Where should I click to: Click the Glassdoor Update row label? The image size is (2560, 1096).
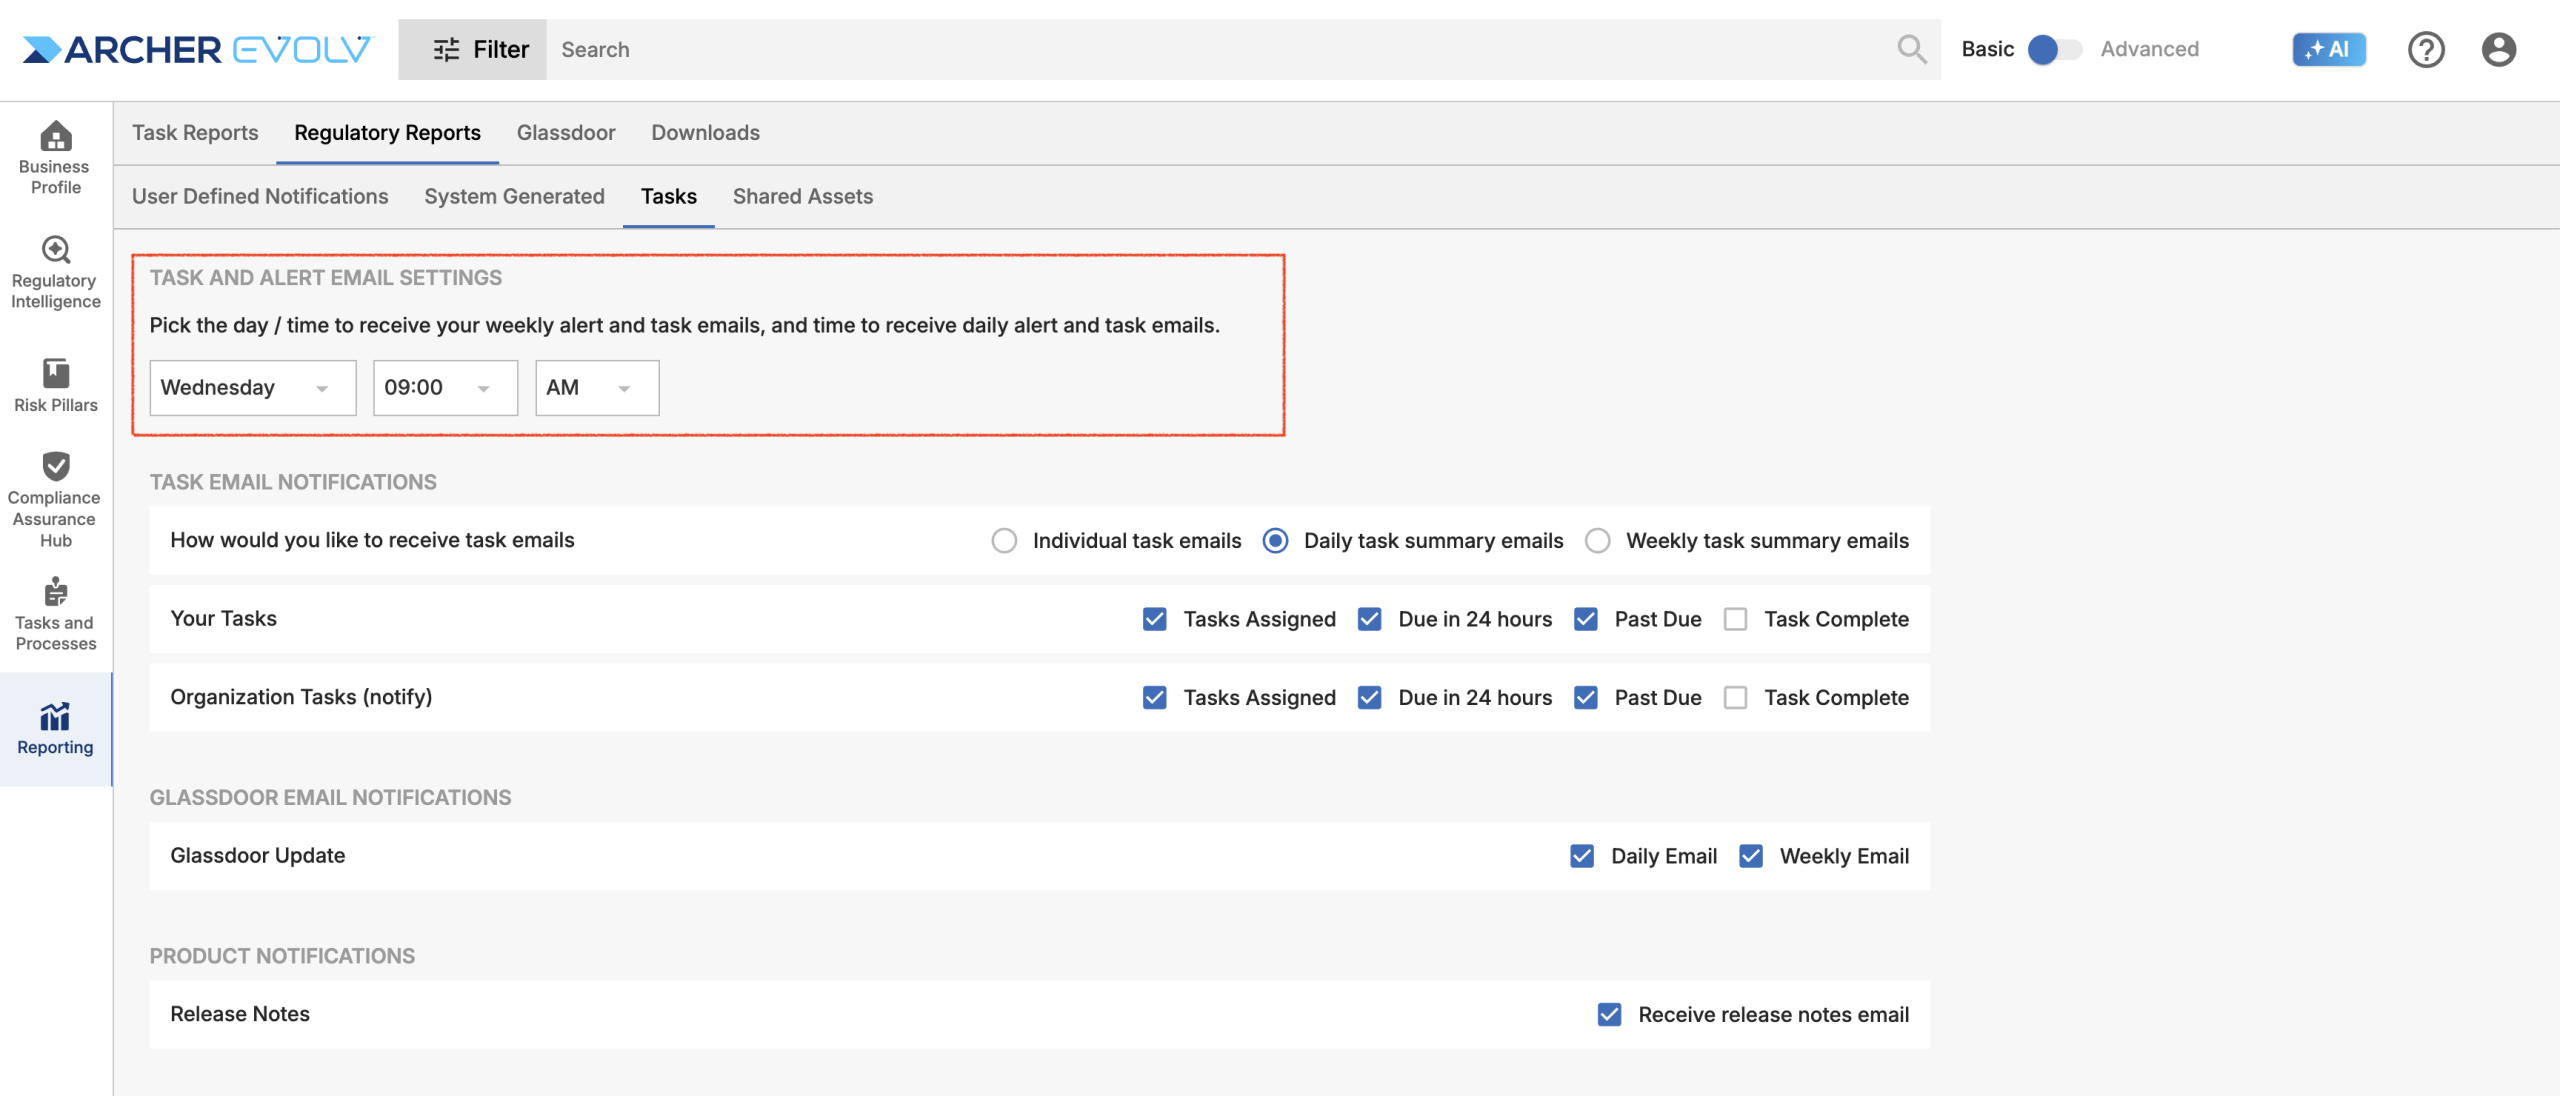(x=257, y=856)
